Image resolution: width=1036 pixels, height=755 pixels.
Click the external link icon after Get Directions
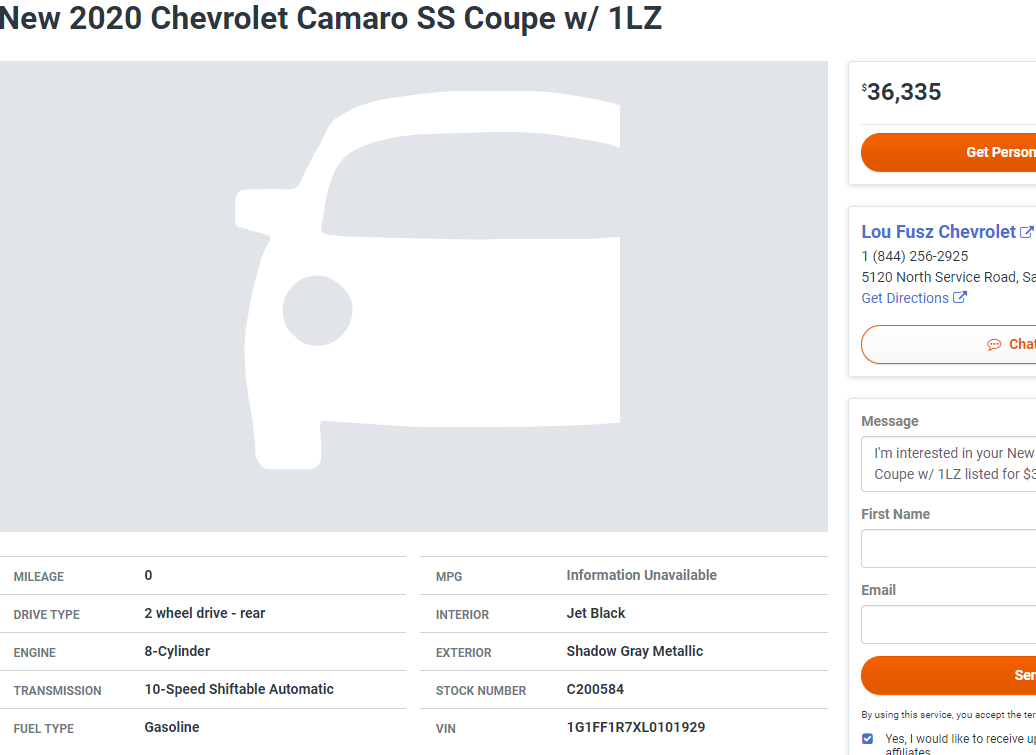click(960, 298)
